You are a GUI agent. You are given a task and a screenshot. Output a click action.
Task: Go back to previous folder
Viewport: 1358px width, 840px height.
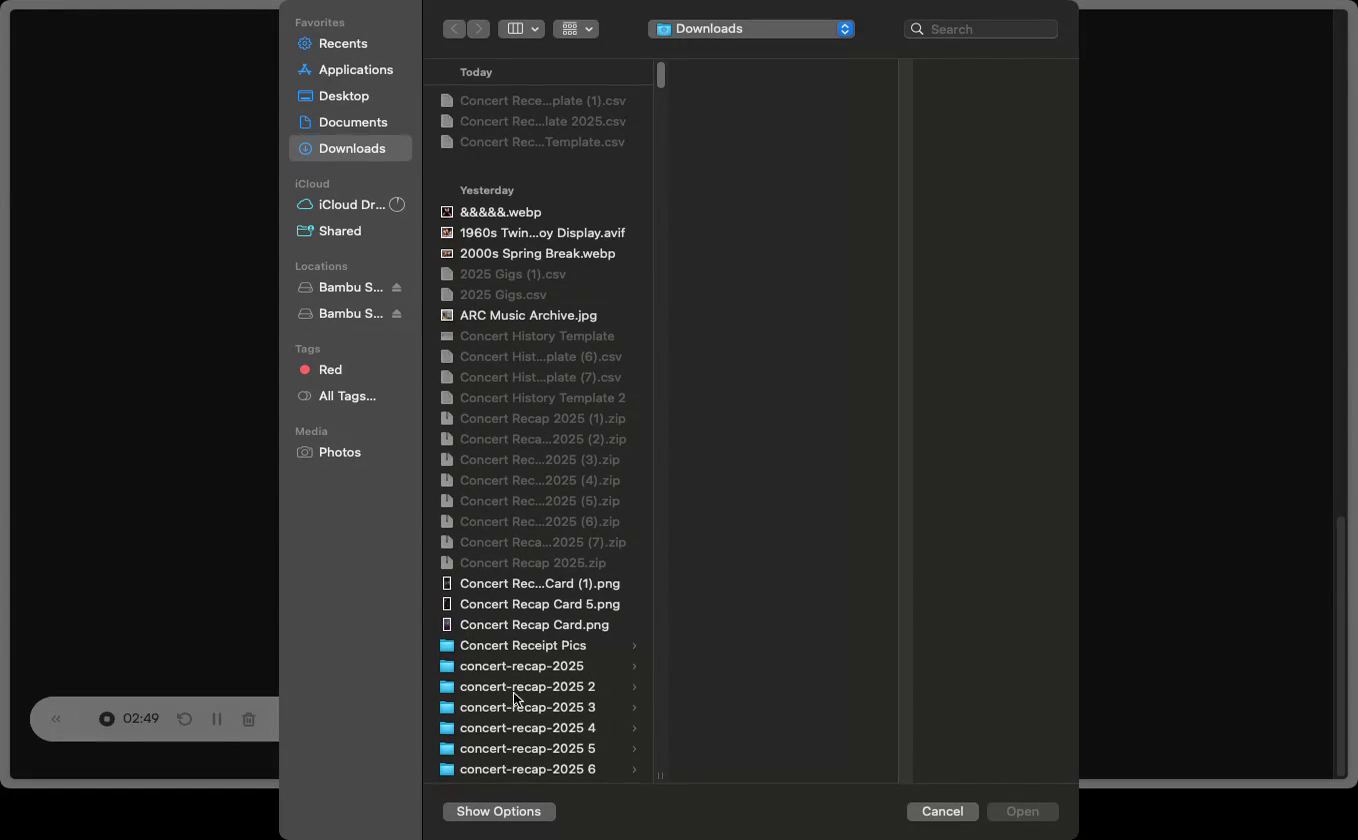(455, 29)
